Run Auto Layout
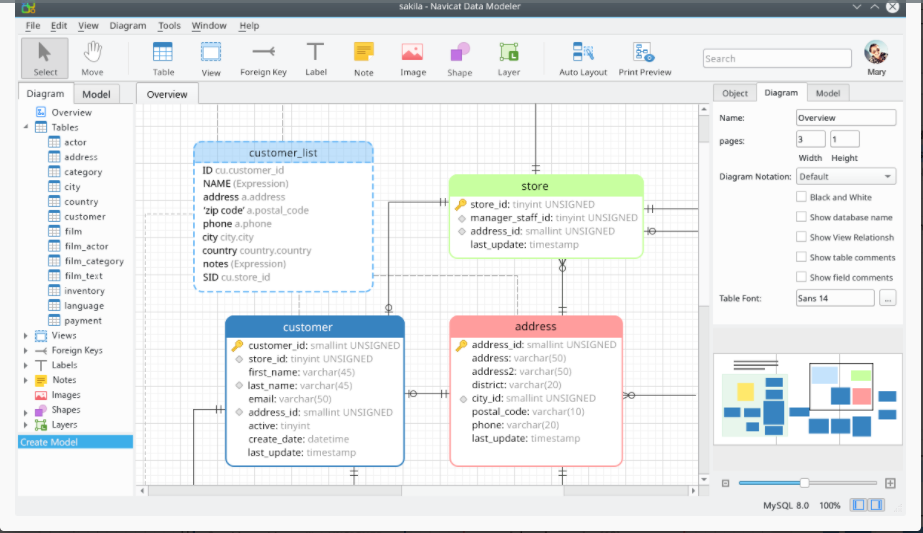Viewport: 923px width, 533px height. (583, 58)
